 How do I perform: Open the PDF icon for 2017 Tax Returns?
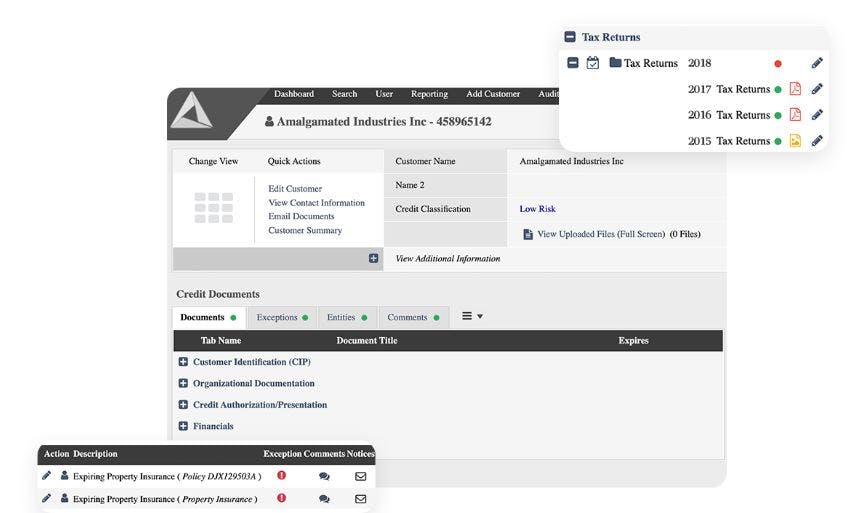pos(795,89)
